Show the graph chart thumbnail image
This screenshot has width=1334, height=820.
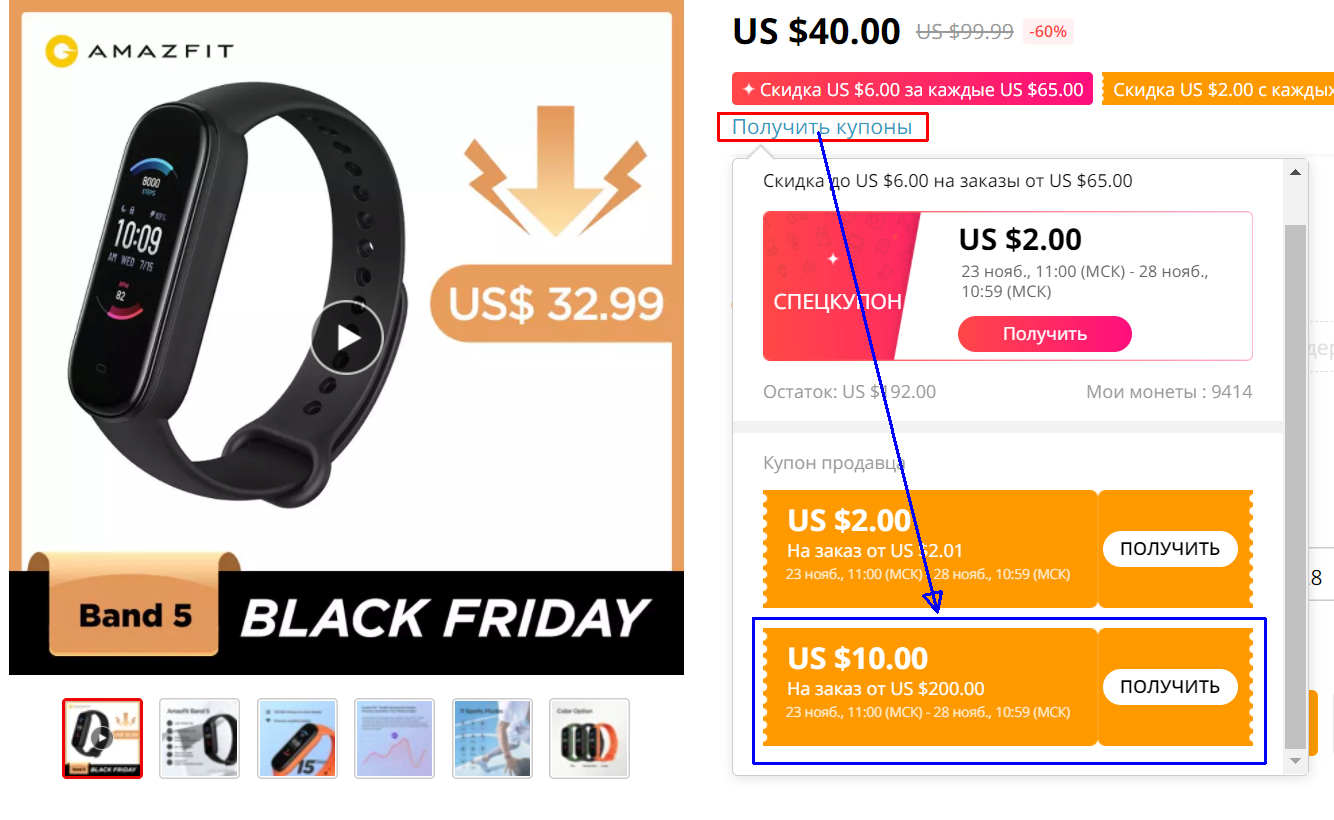(395, 738)
